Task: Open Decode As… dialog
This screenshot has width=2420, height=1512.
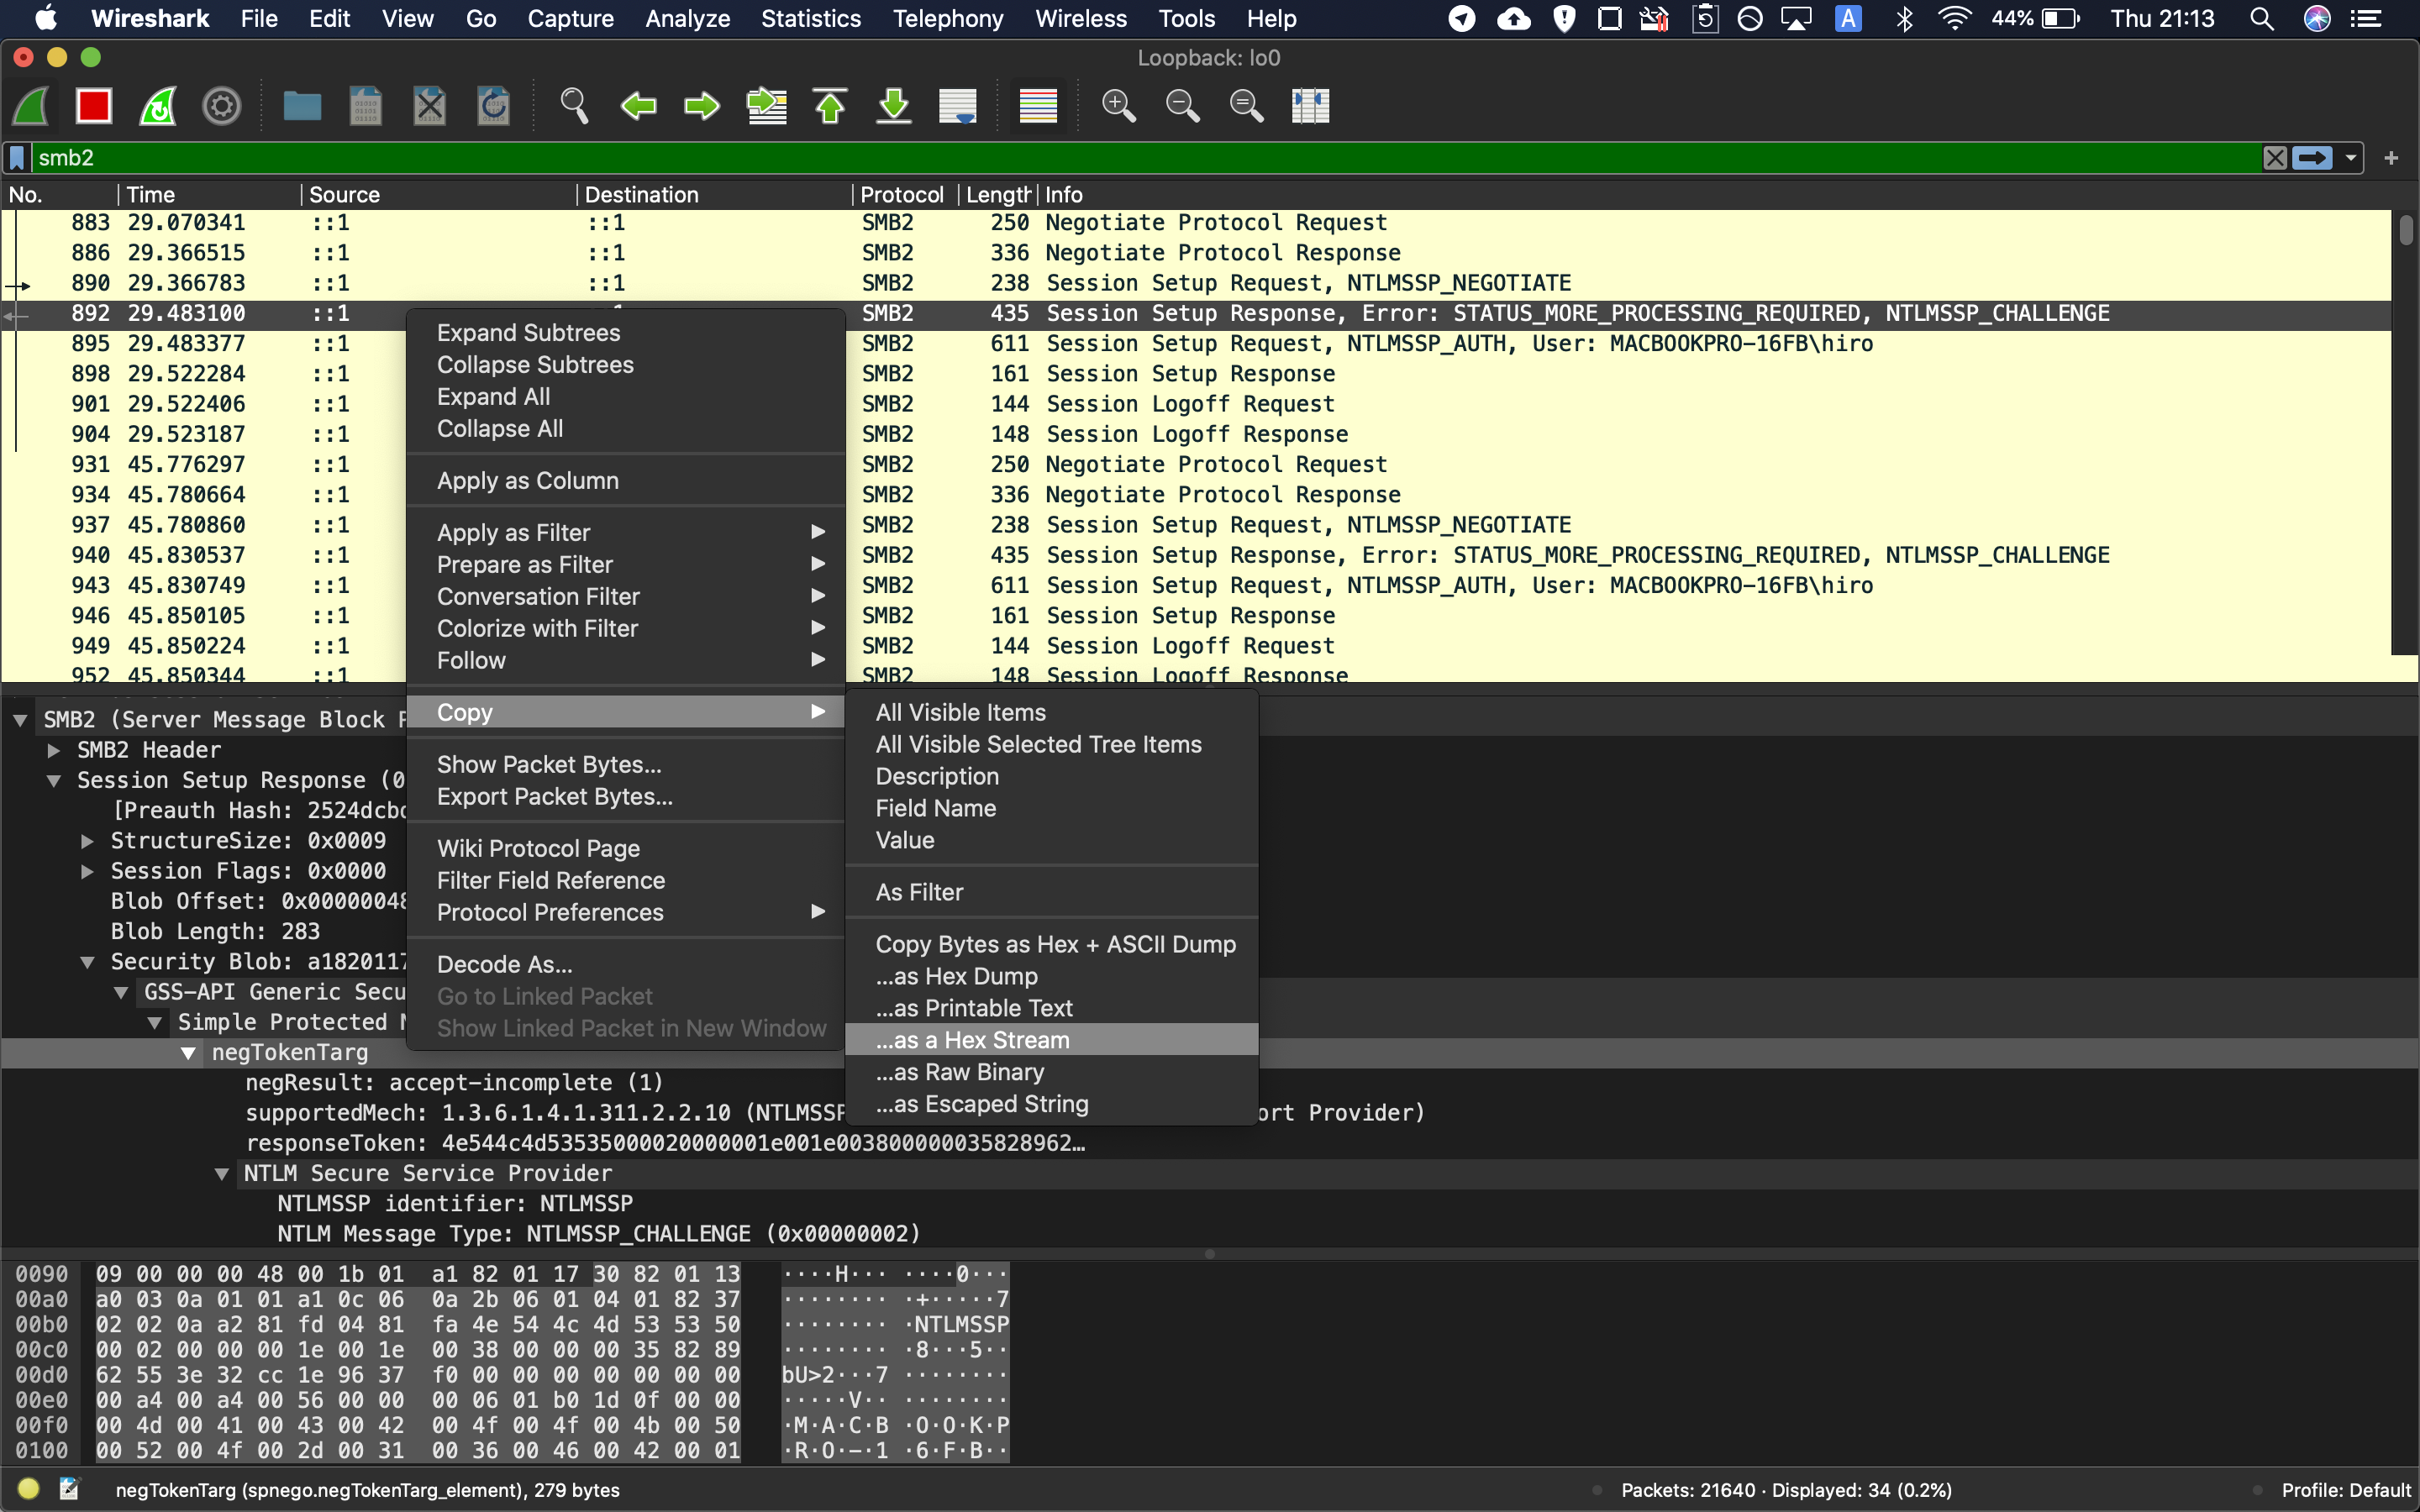Action: pos(626,965)
